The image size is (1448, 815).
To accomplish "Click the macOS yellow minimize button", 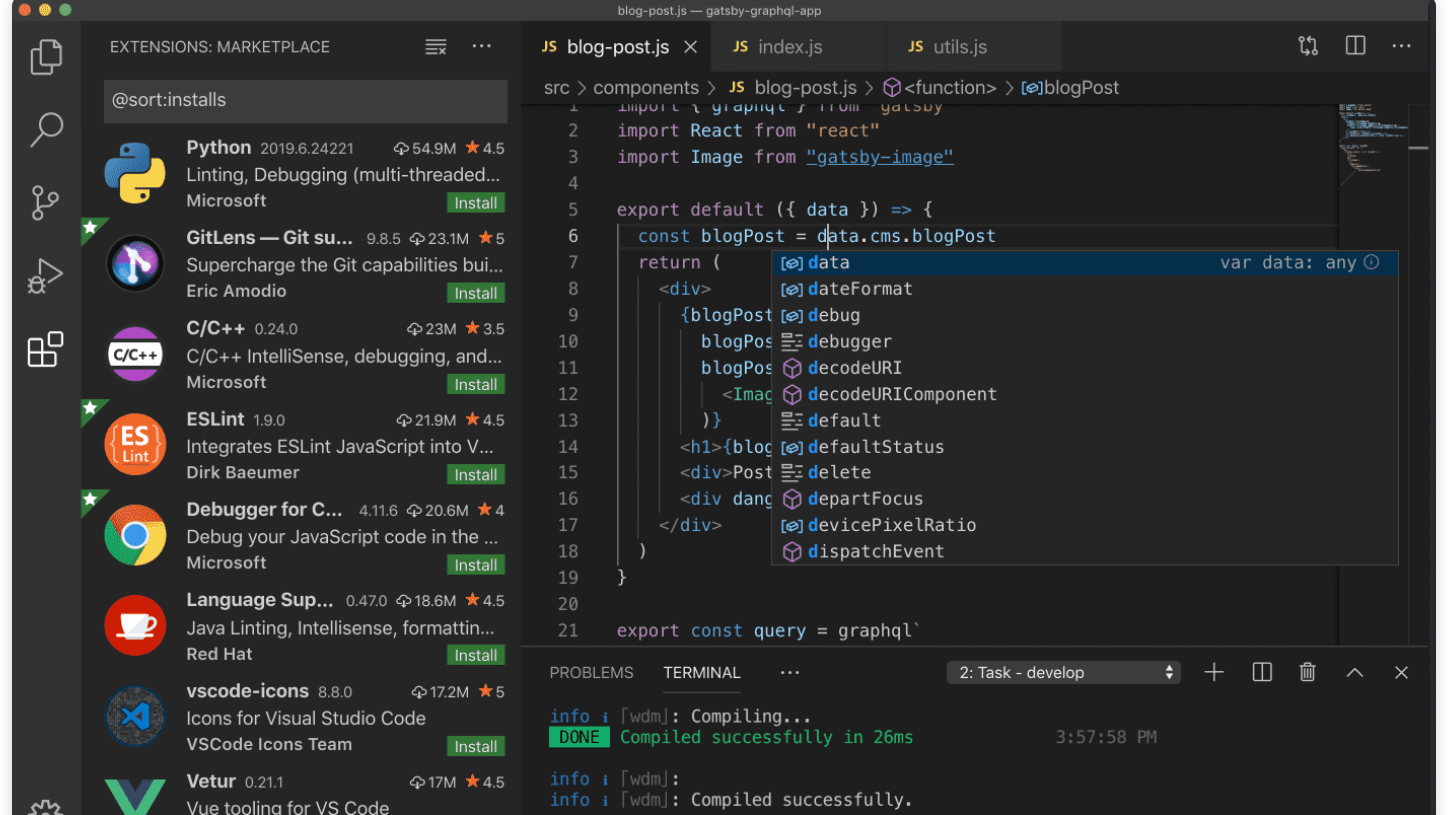I will click(45, 10).
